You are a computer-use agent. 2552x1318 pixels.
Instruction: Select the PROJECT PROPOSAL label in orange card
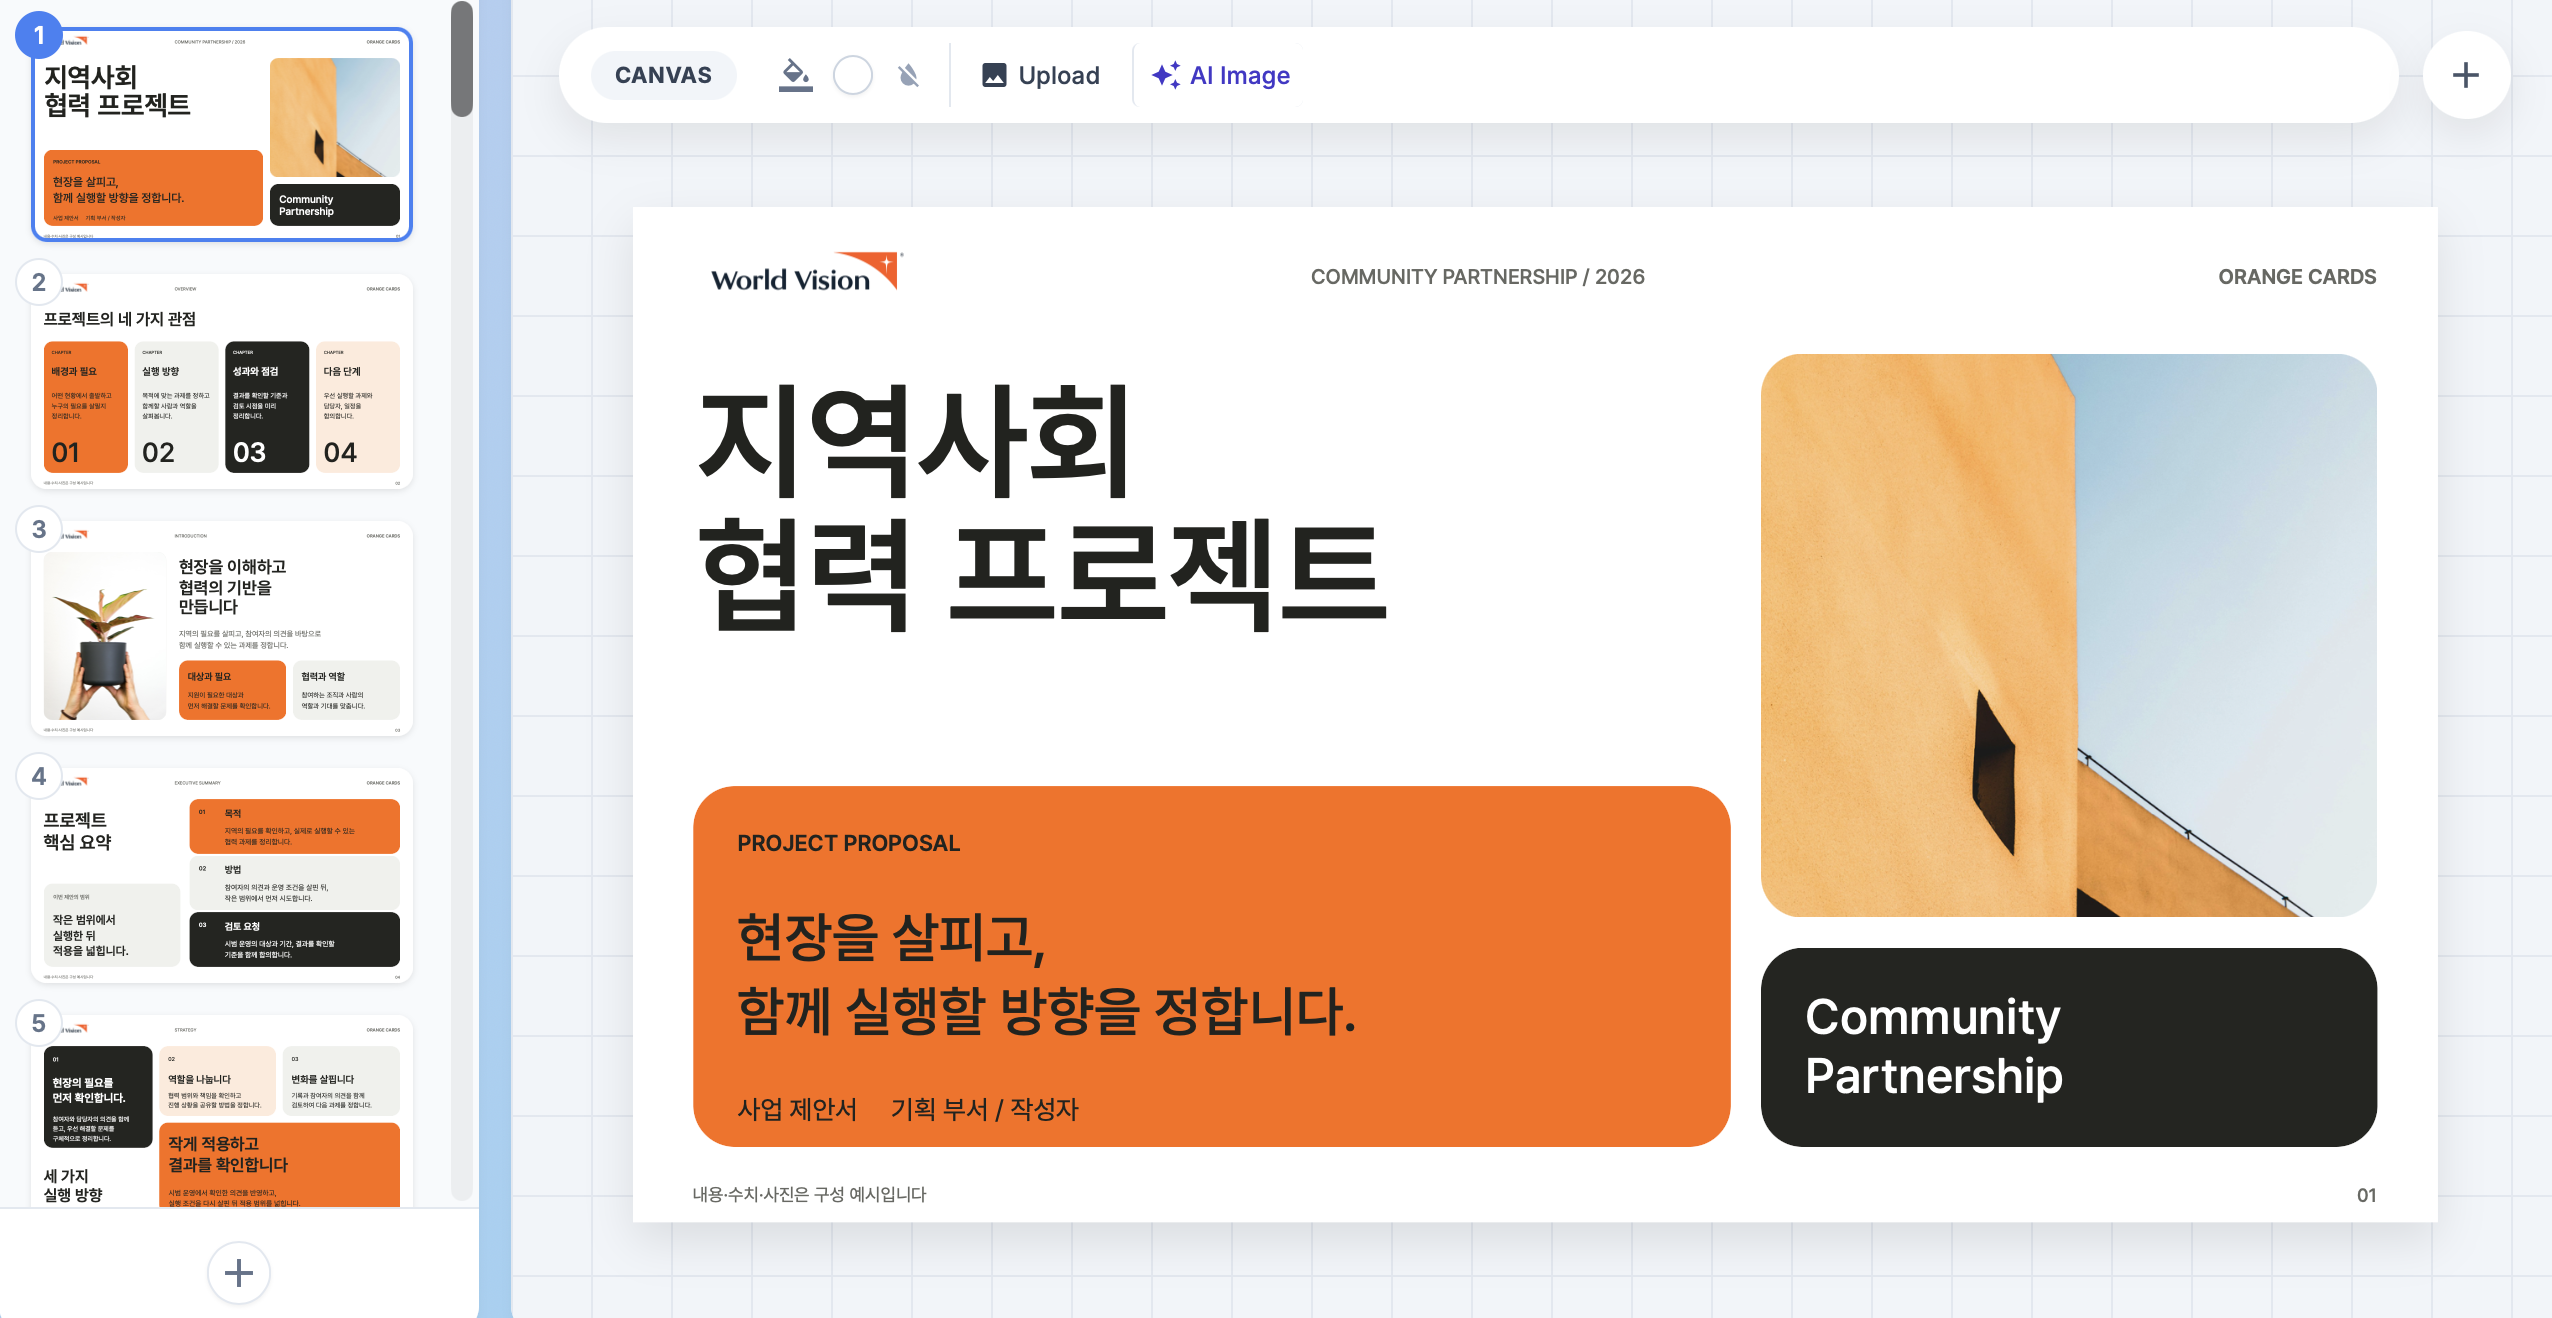click(848, 843)
